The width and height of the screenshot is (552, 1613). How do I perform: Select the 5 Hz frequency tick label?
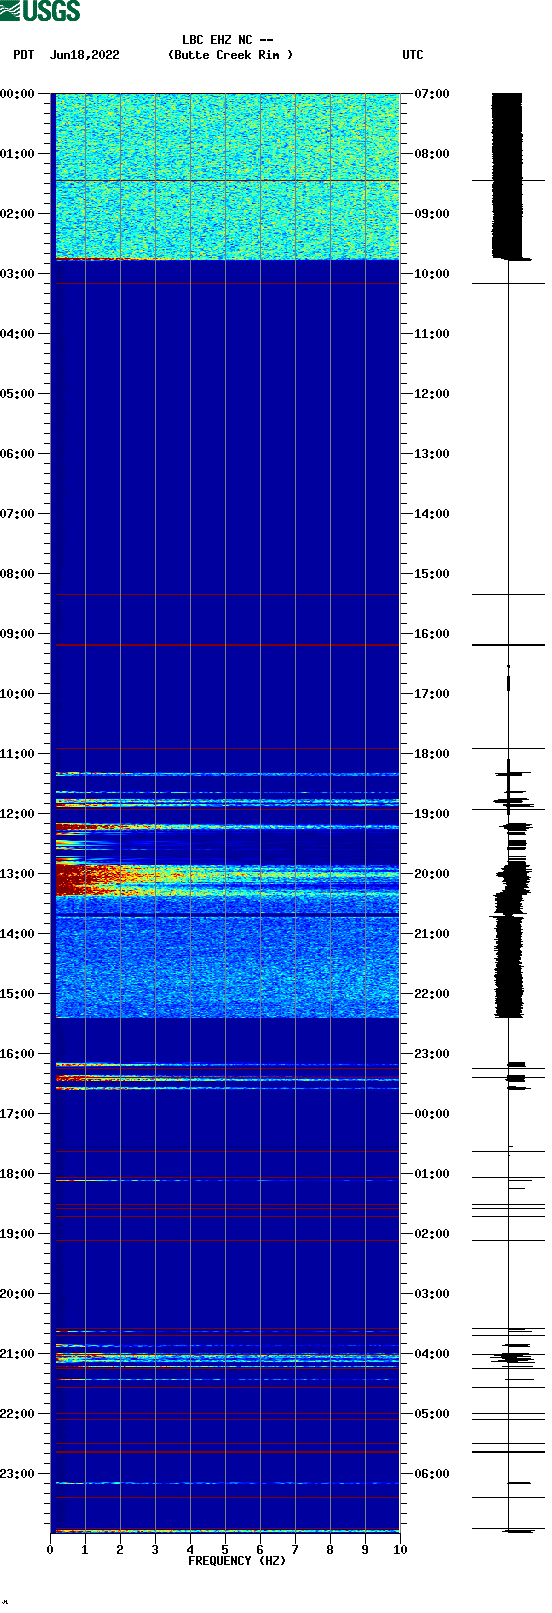225,1550
